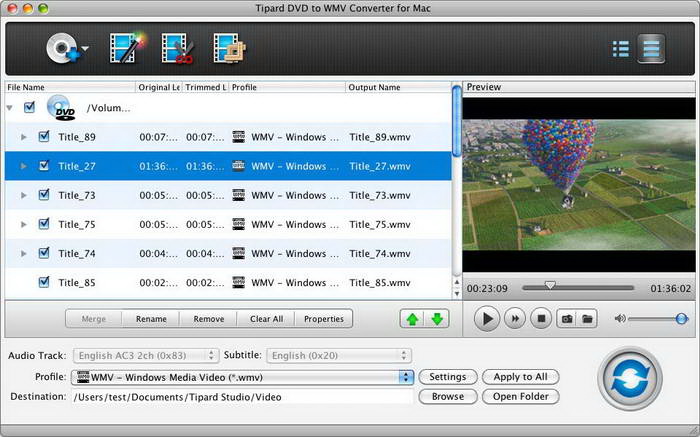Screen dimensions: 700x437
Task: Collapse the DVD volume tree node
Action: (11, 107)
